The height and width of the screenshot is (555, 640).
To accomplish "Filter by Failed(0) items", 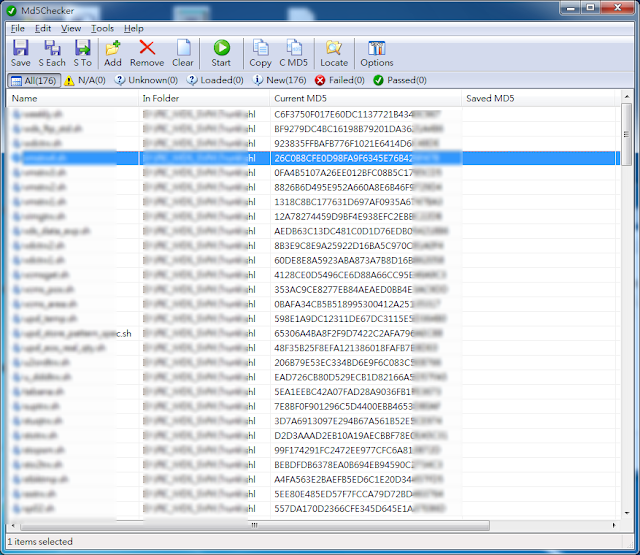I will click(x=340, y=80).
